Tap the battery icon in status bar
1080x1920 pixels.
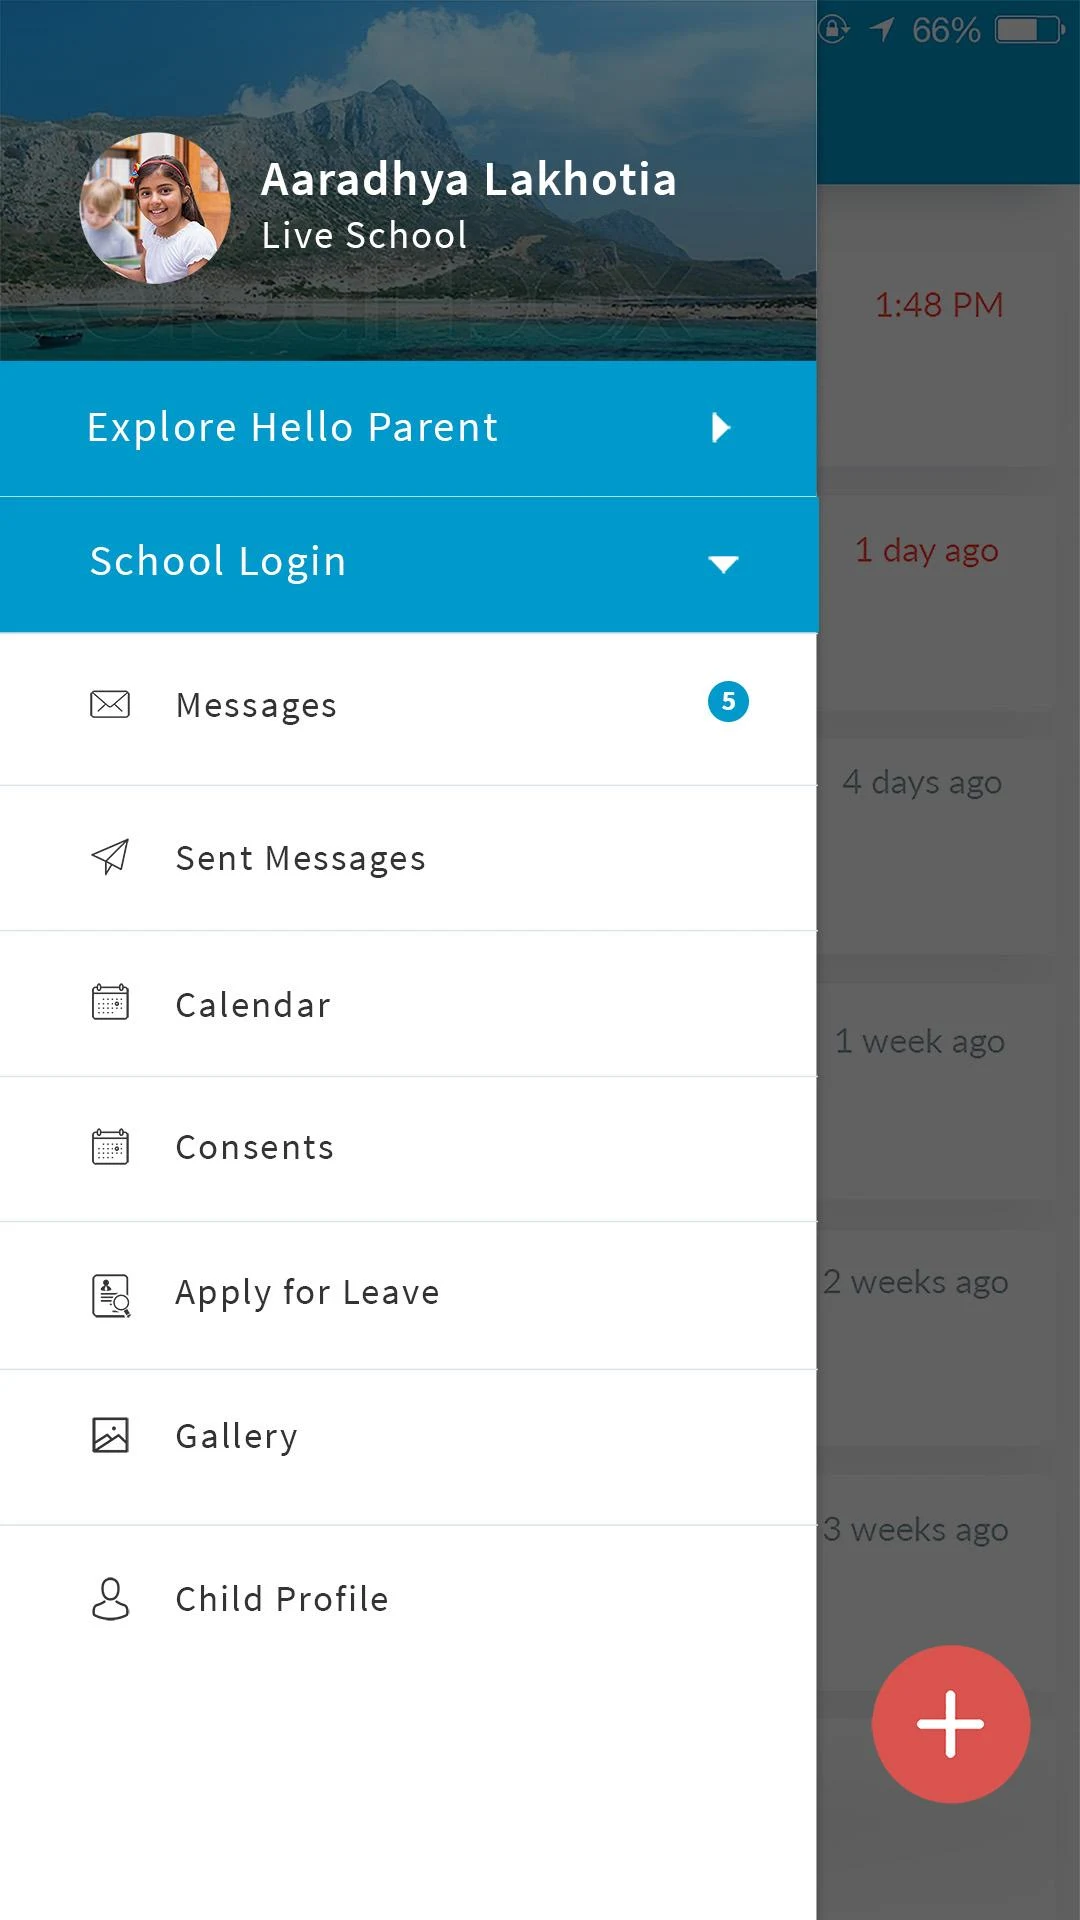pos(1029,30)
